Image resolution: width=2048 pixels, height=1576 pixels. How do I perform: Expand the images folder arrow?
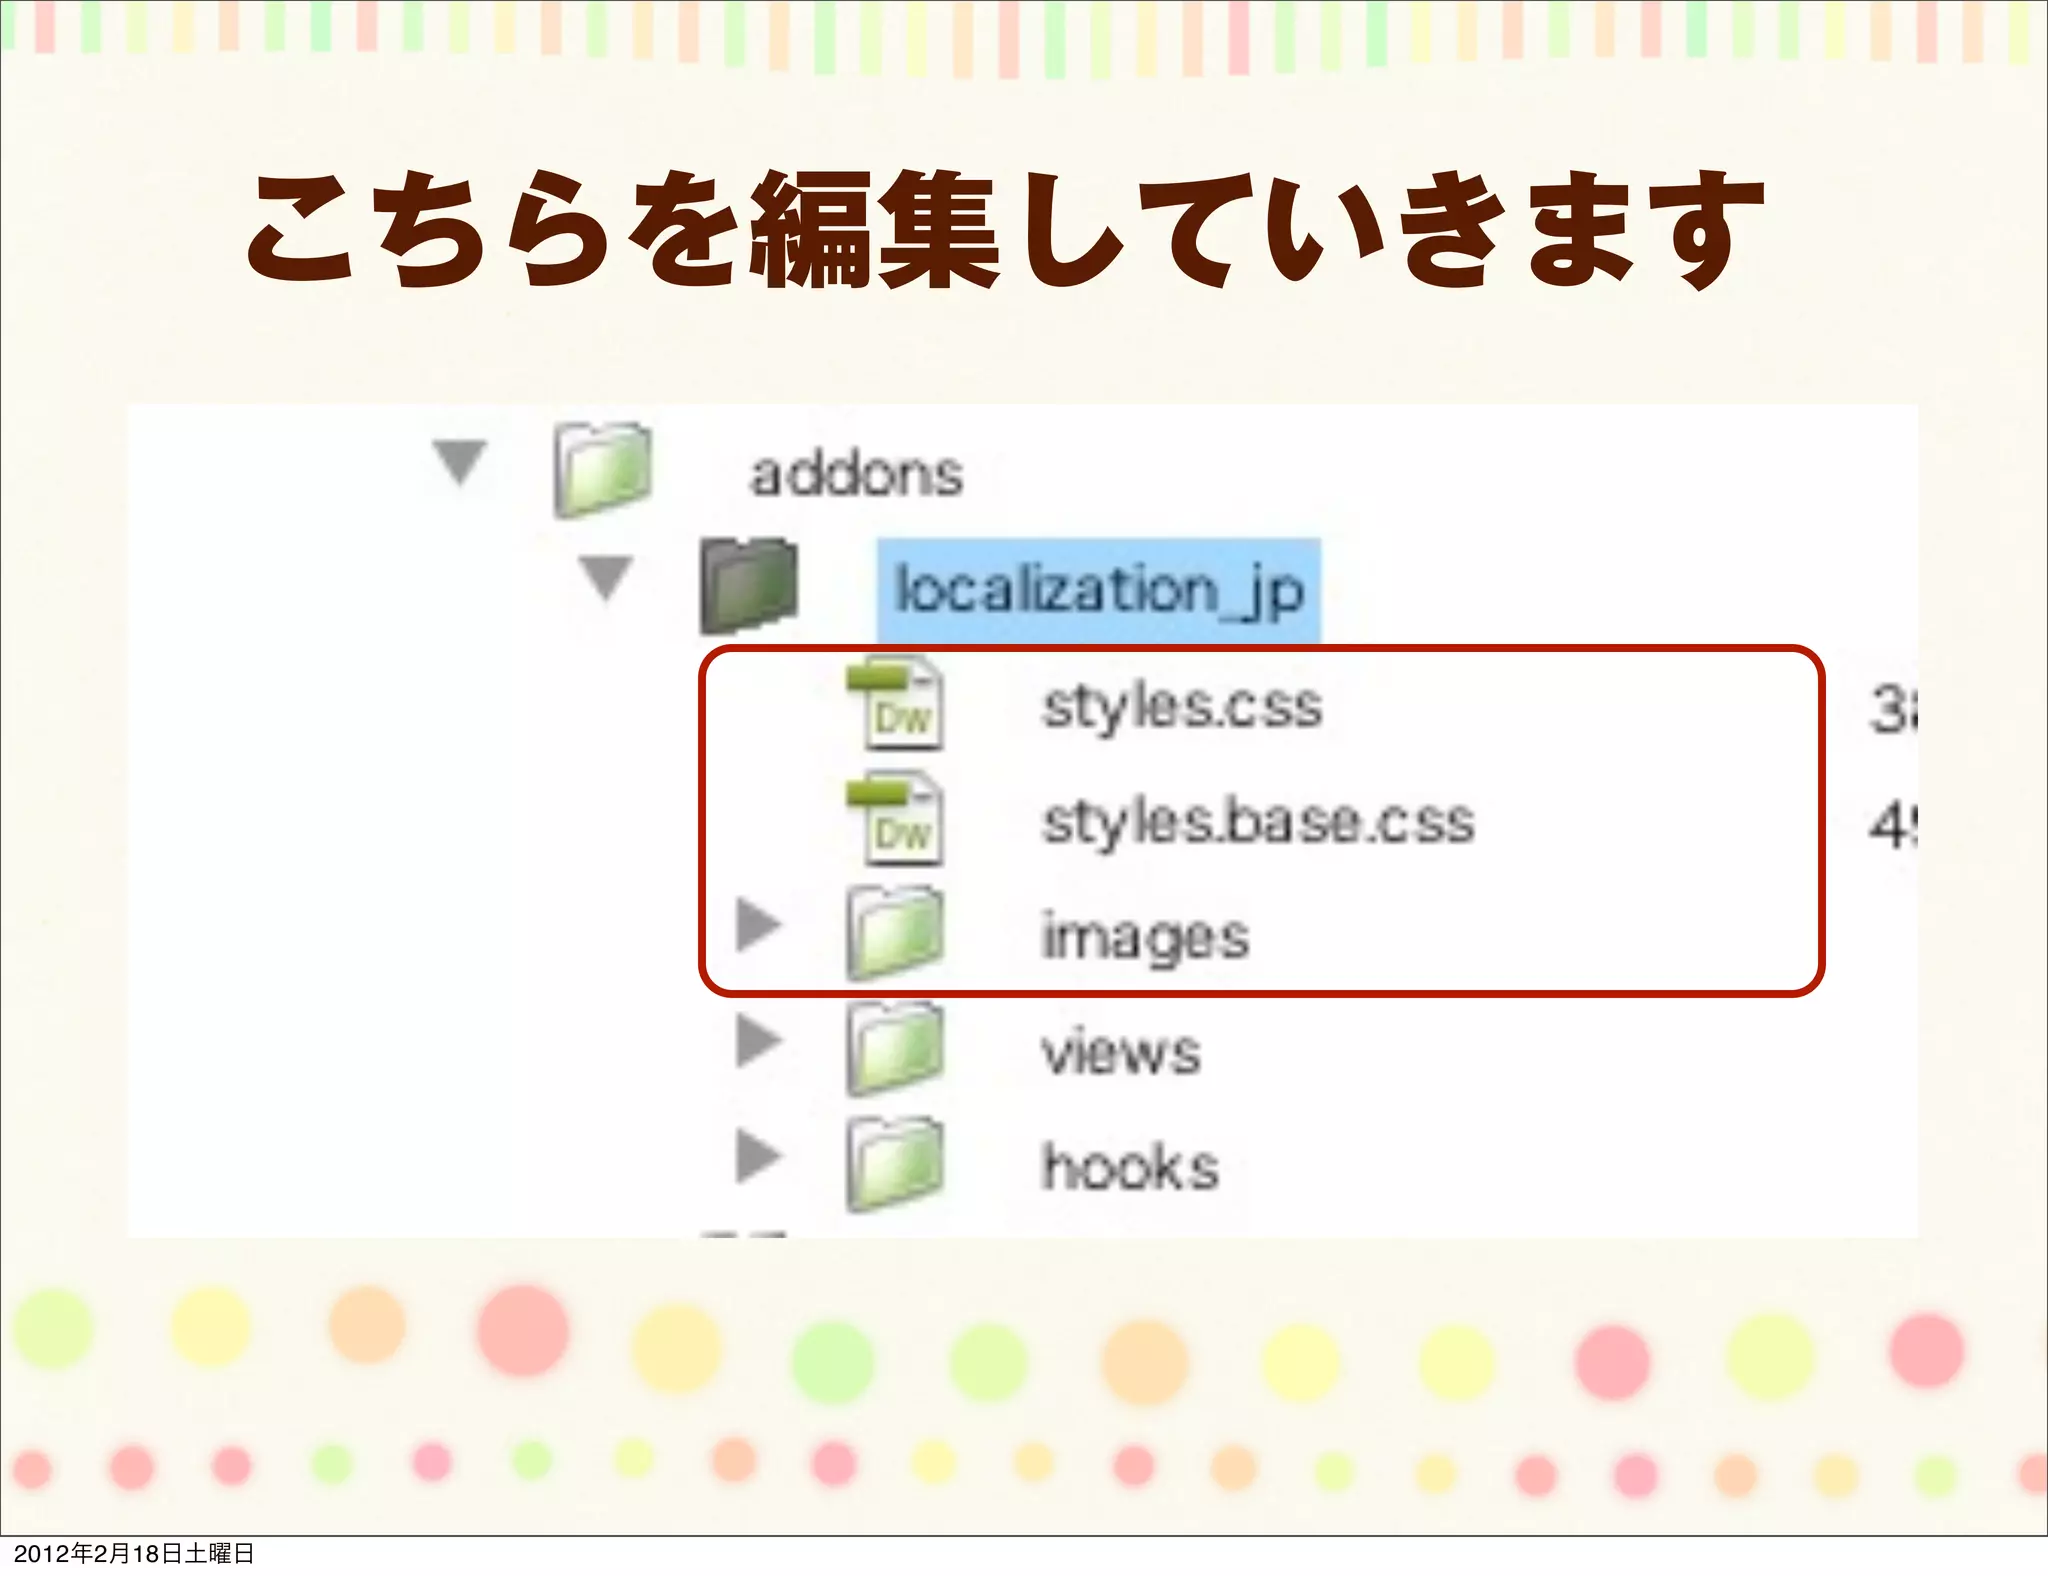[758, 924]
